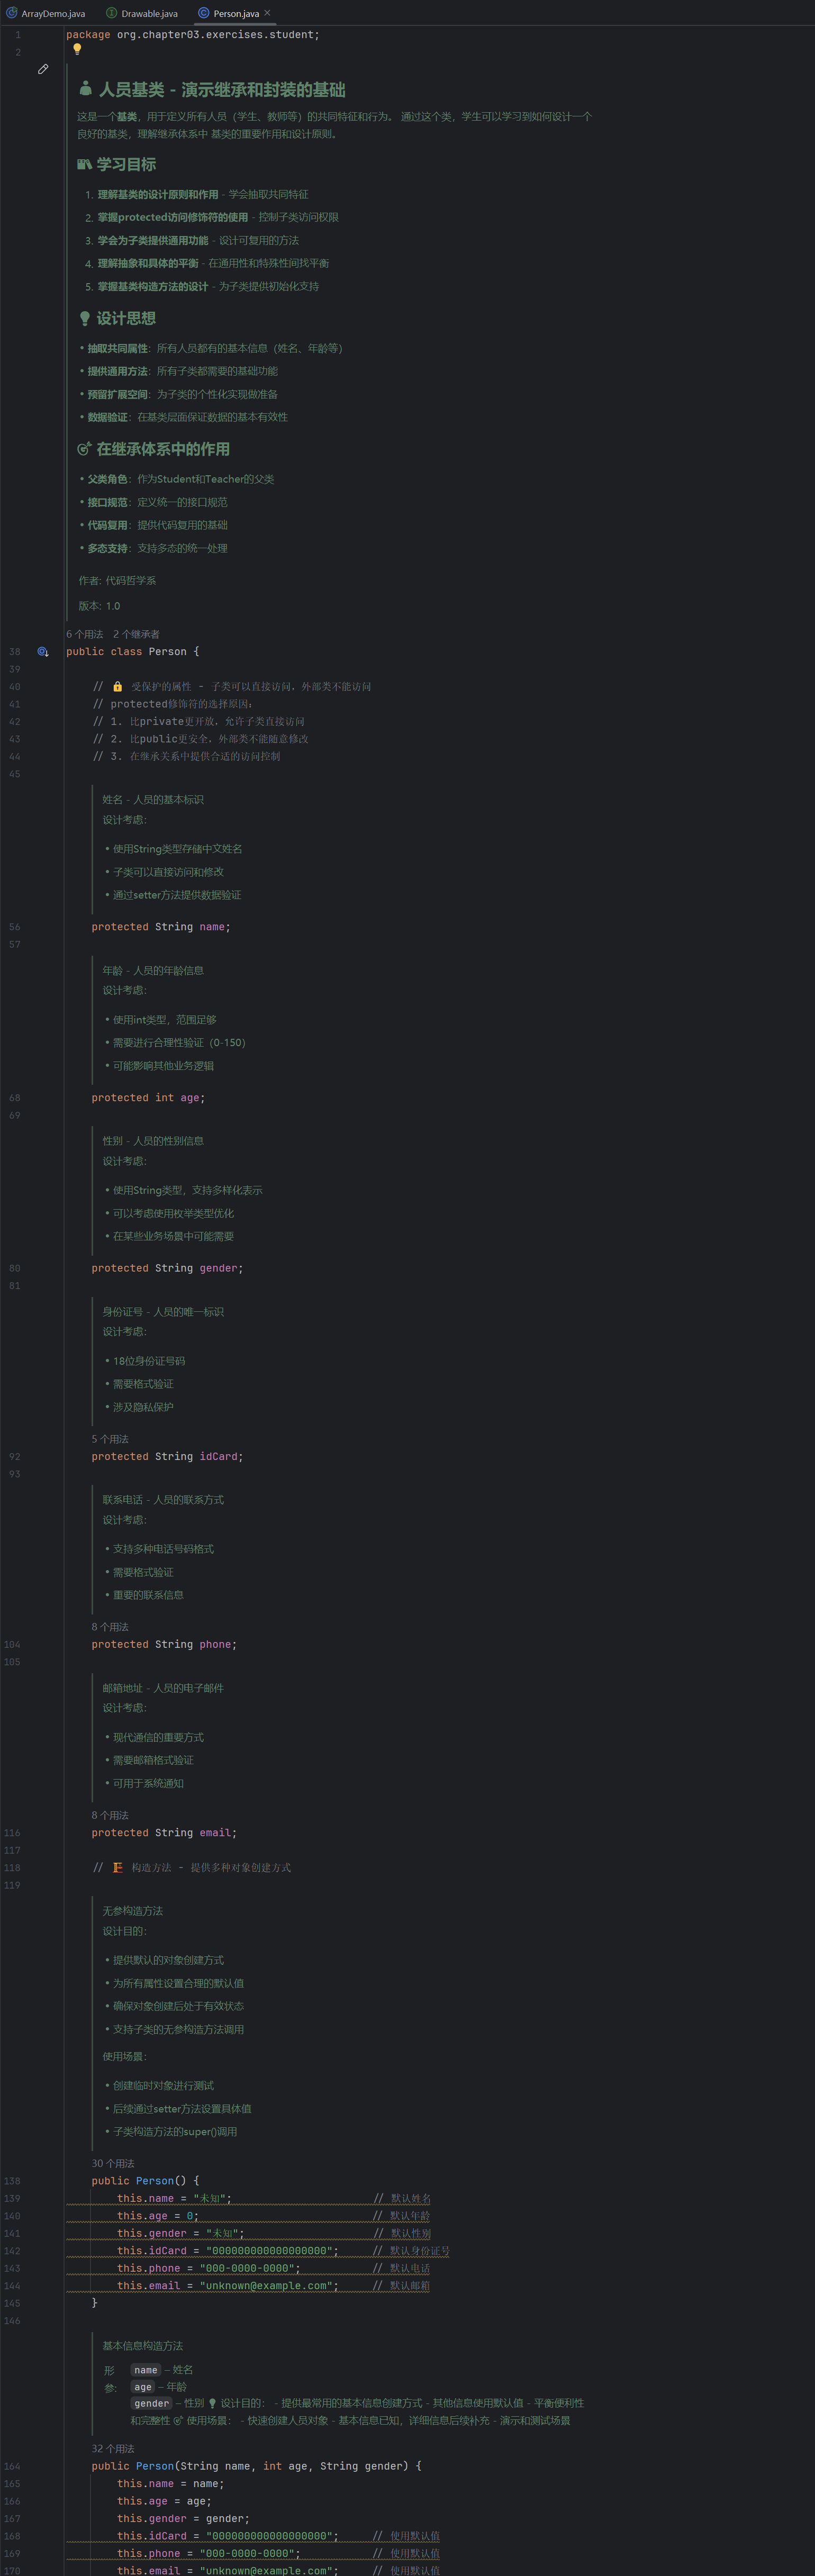
Task: Click 'this.phone = "000-0000-0000"' on line 143
Action: click(x=206, y=2268)
